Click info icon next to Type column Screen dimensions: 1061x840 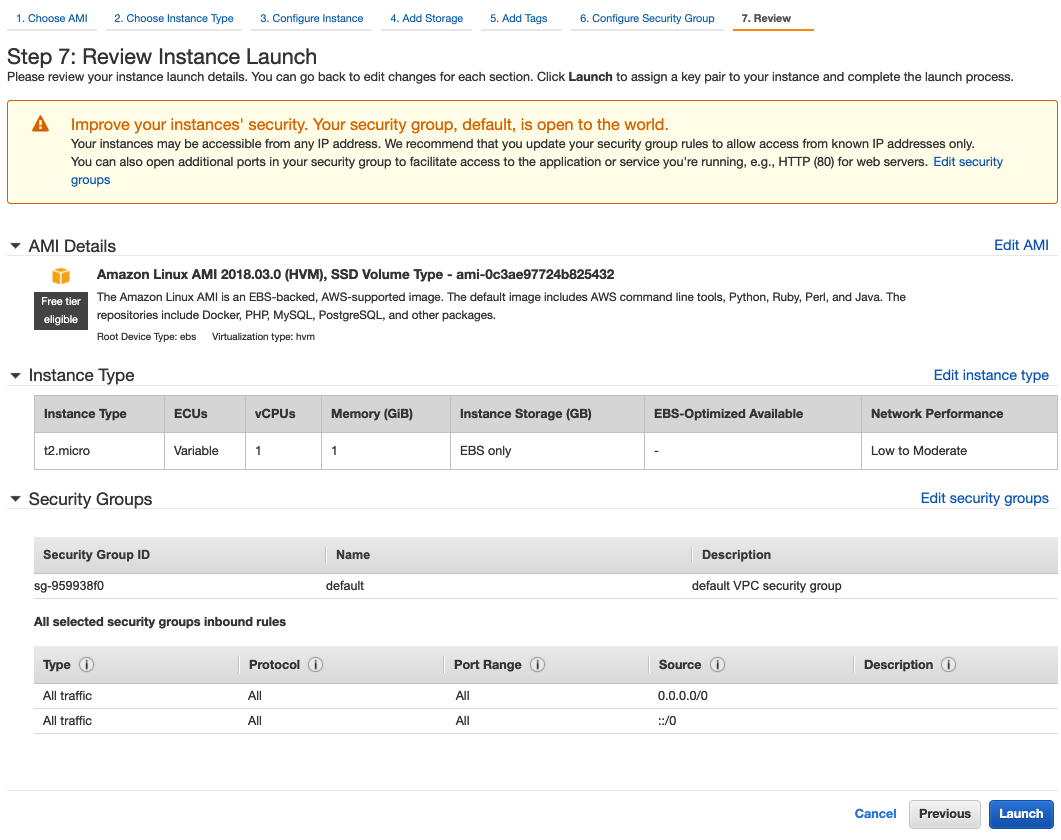pos(87,665)
